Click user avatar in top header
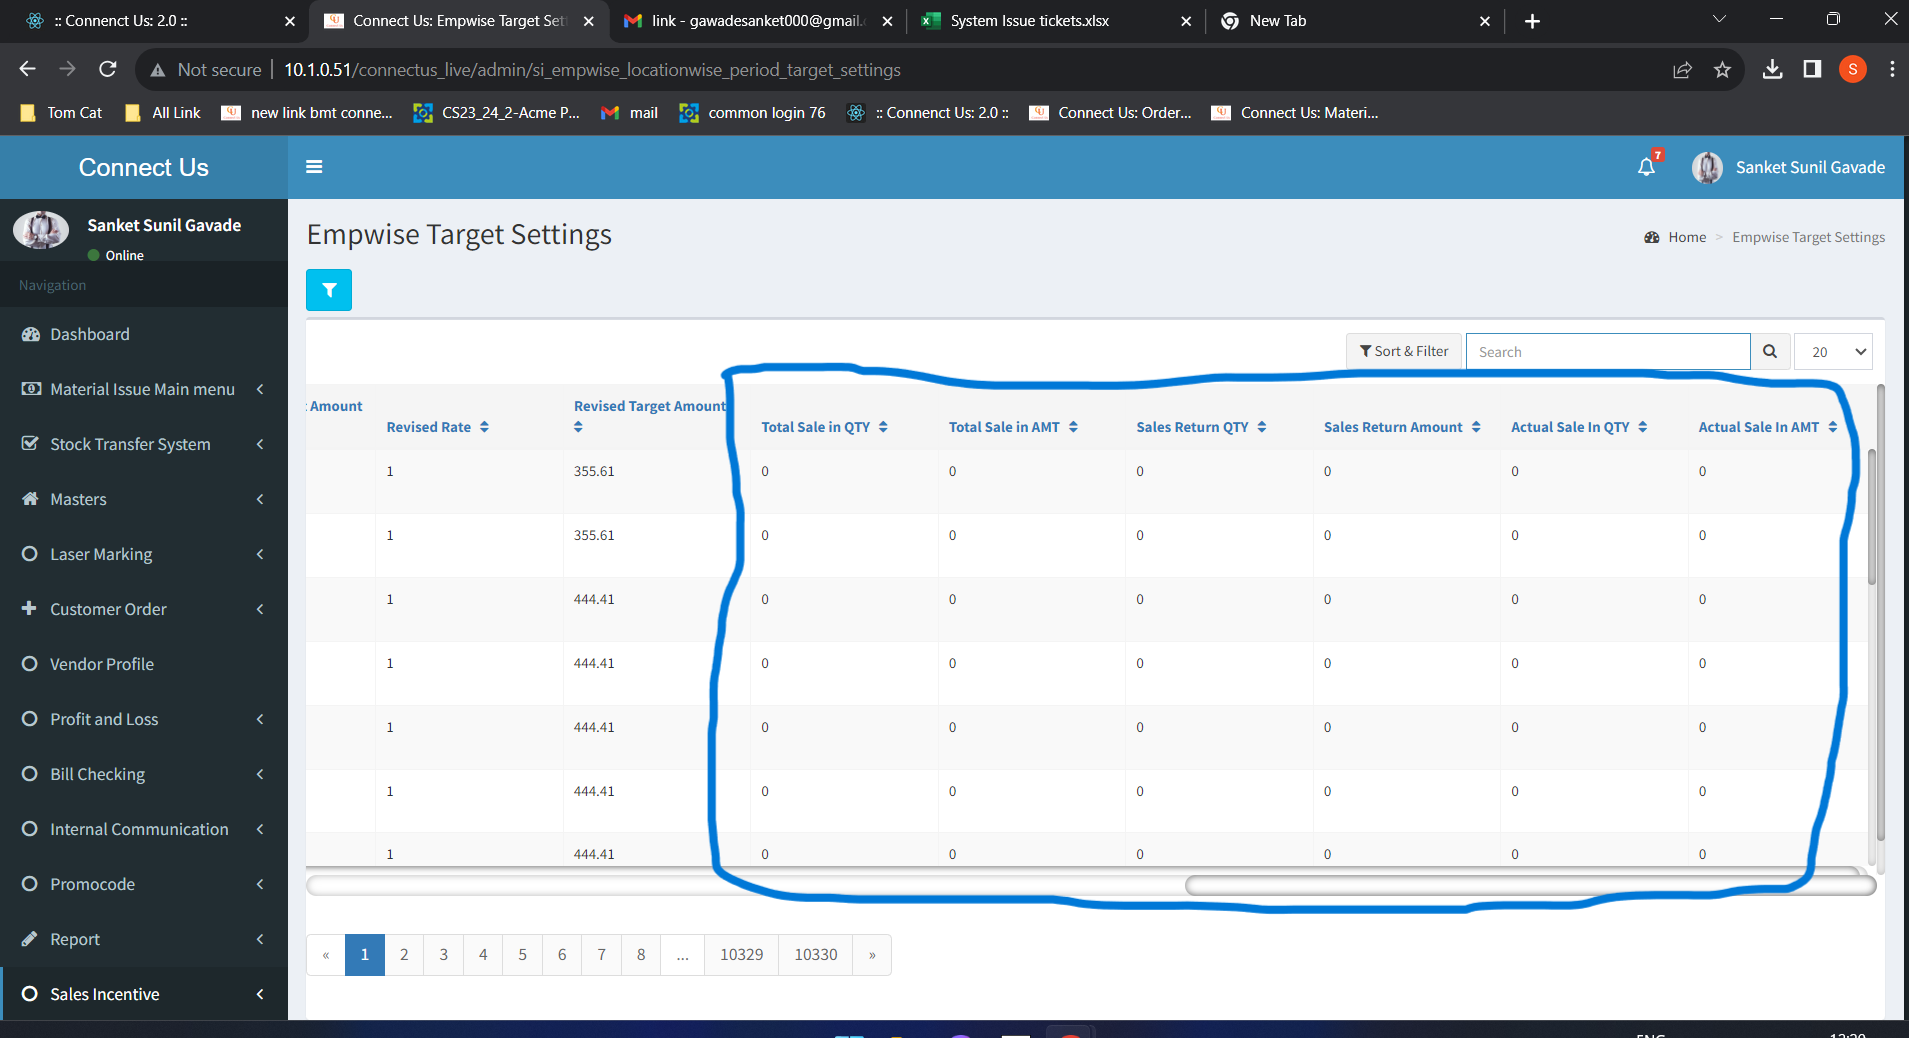This screenshot has width=1909, height=1038. [1707, 167]
